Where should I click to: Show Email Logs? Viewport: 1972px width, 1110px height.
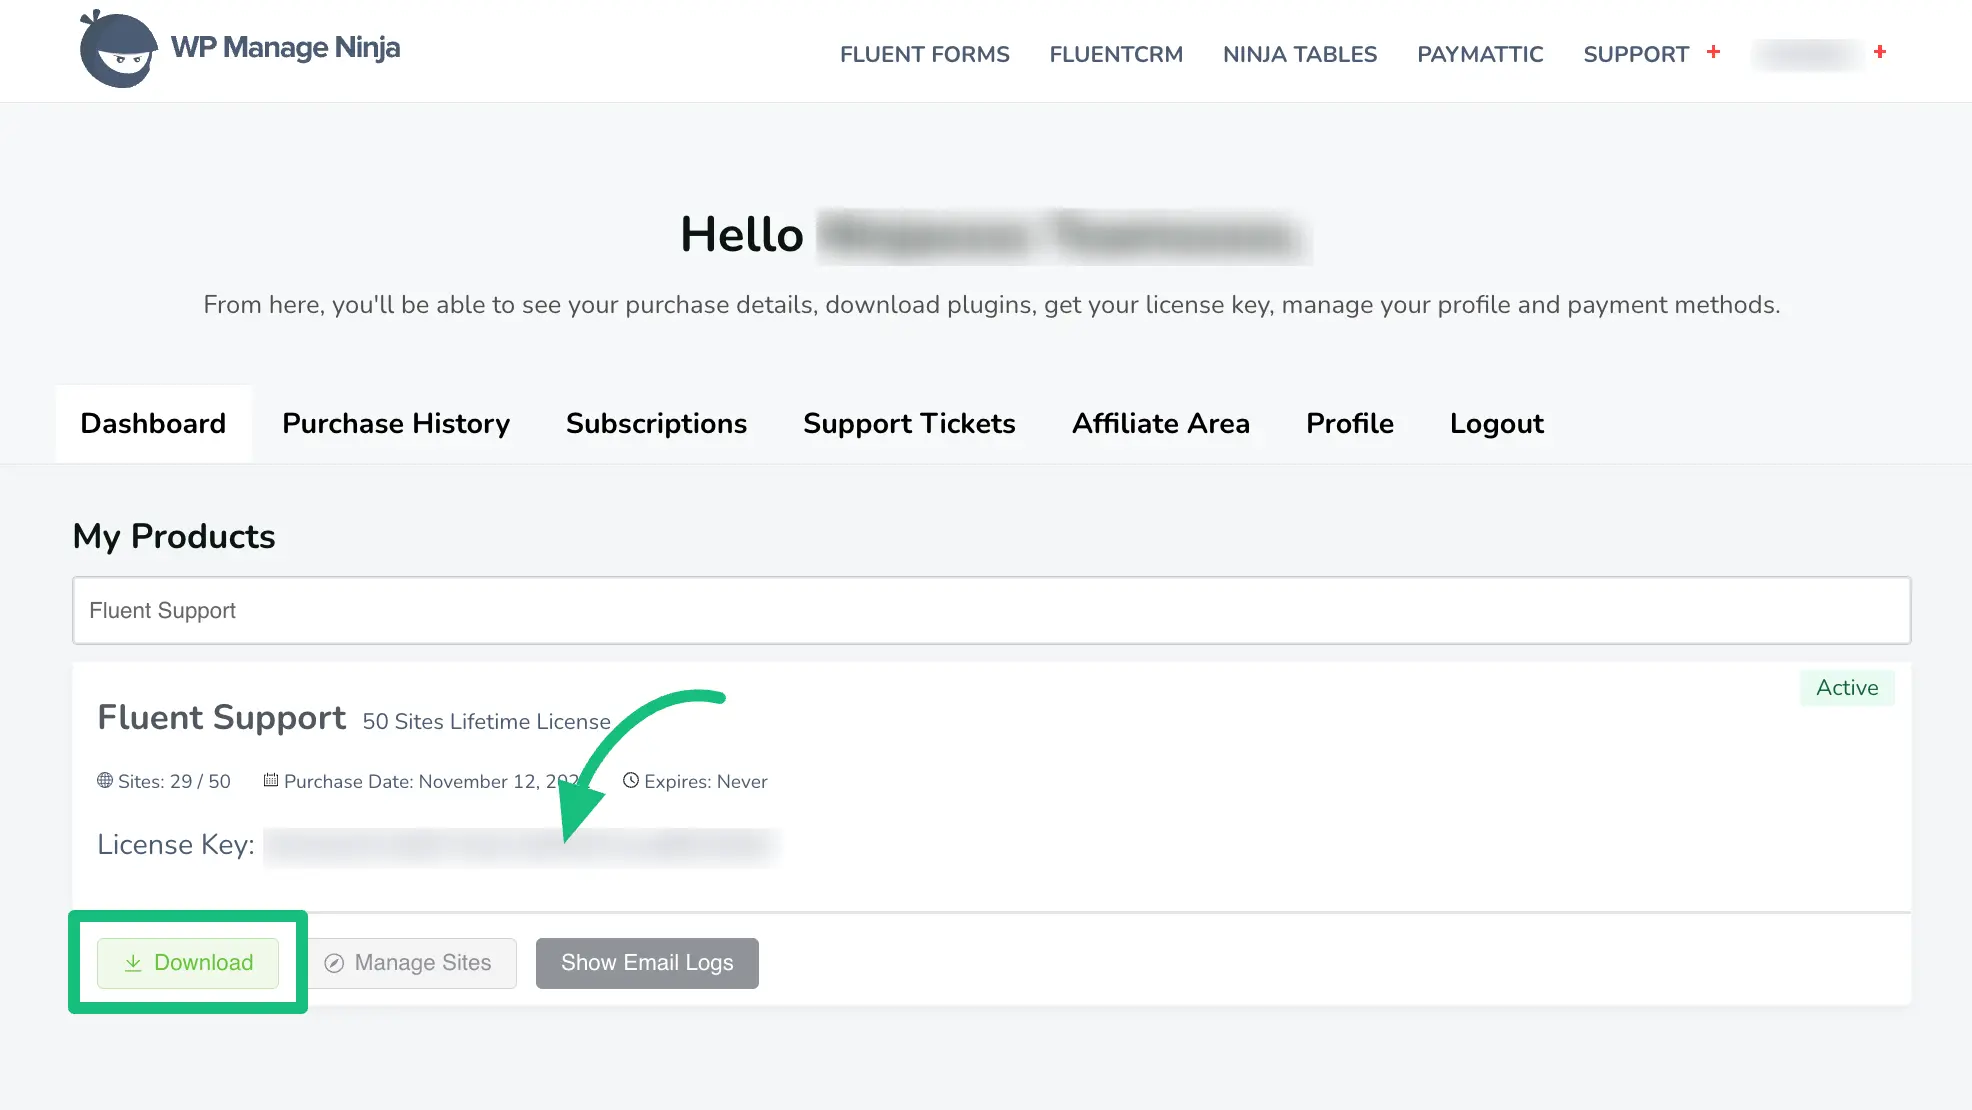[647, 963]
